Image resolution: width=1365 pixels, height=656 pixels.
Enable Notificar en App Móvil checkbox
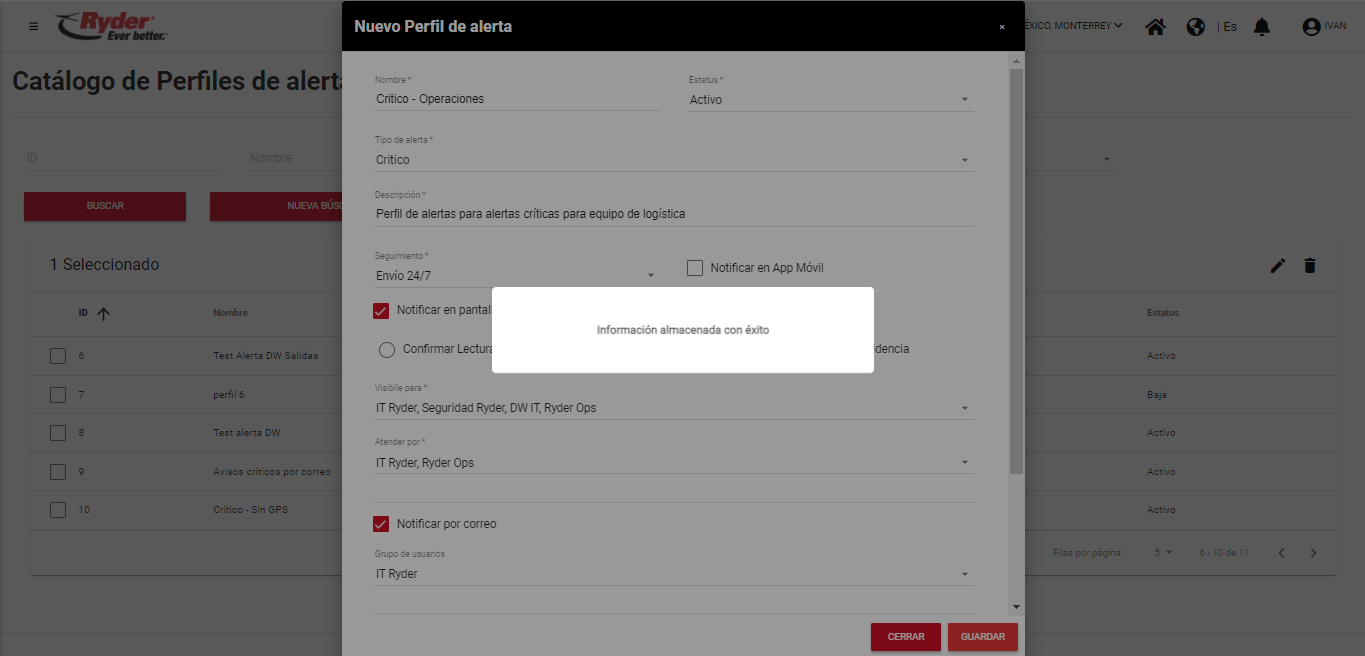695,268
